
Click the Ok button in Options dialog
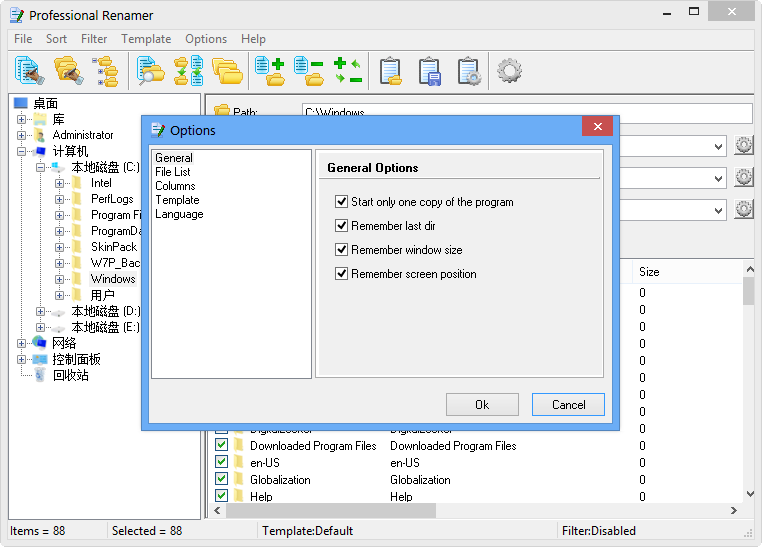point(482,405)
